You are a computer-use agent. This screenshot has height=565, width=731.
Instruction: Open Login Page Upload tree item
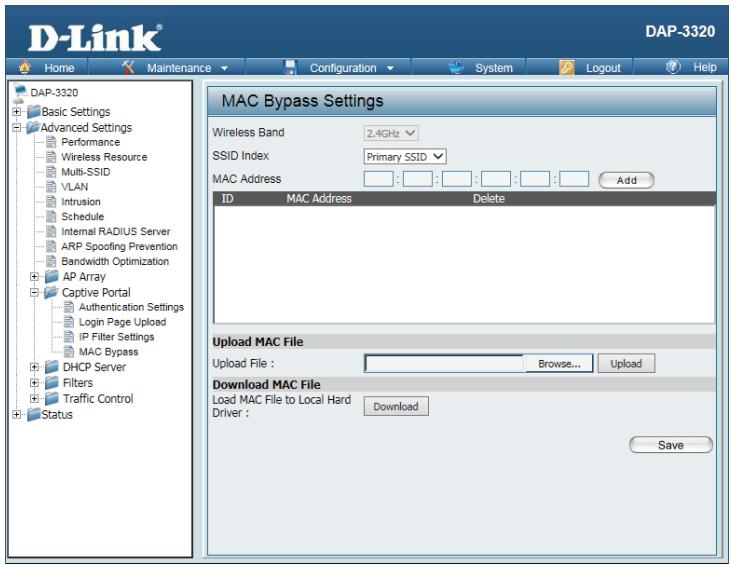(x=123, y=322)
